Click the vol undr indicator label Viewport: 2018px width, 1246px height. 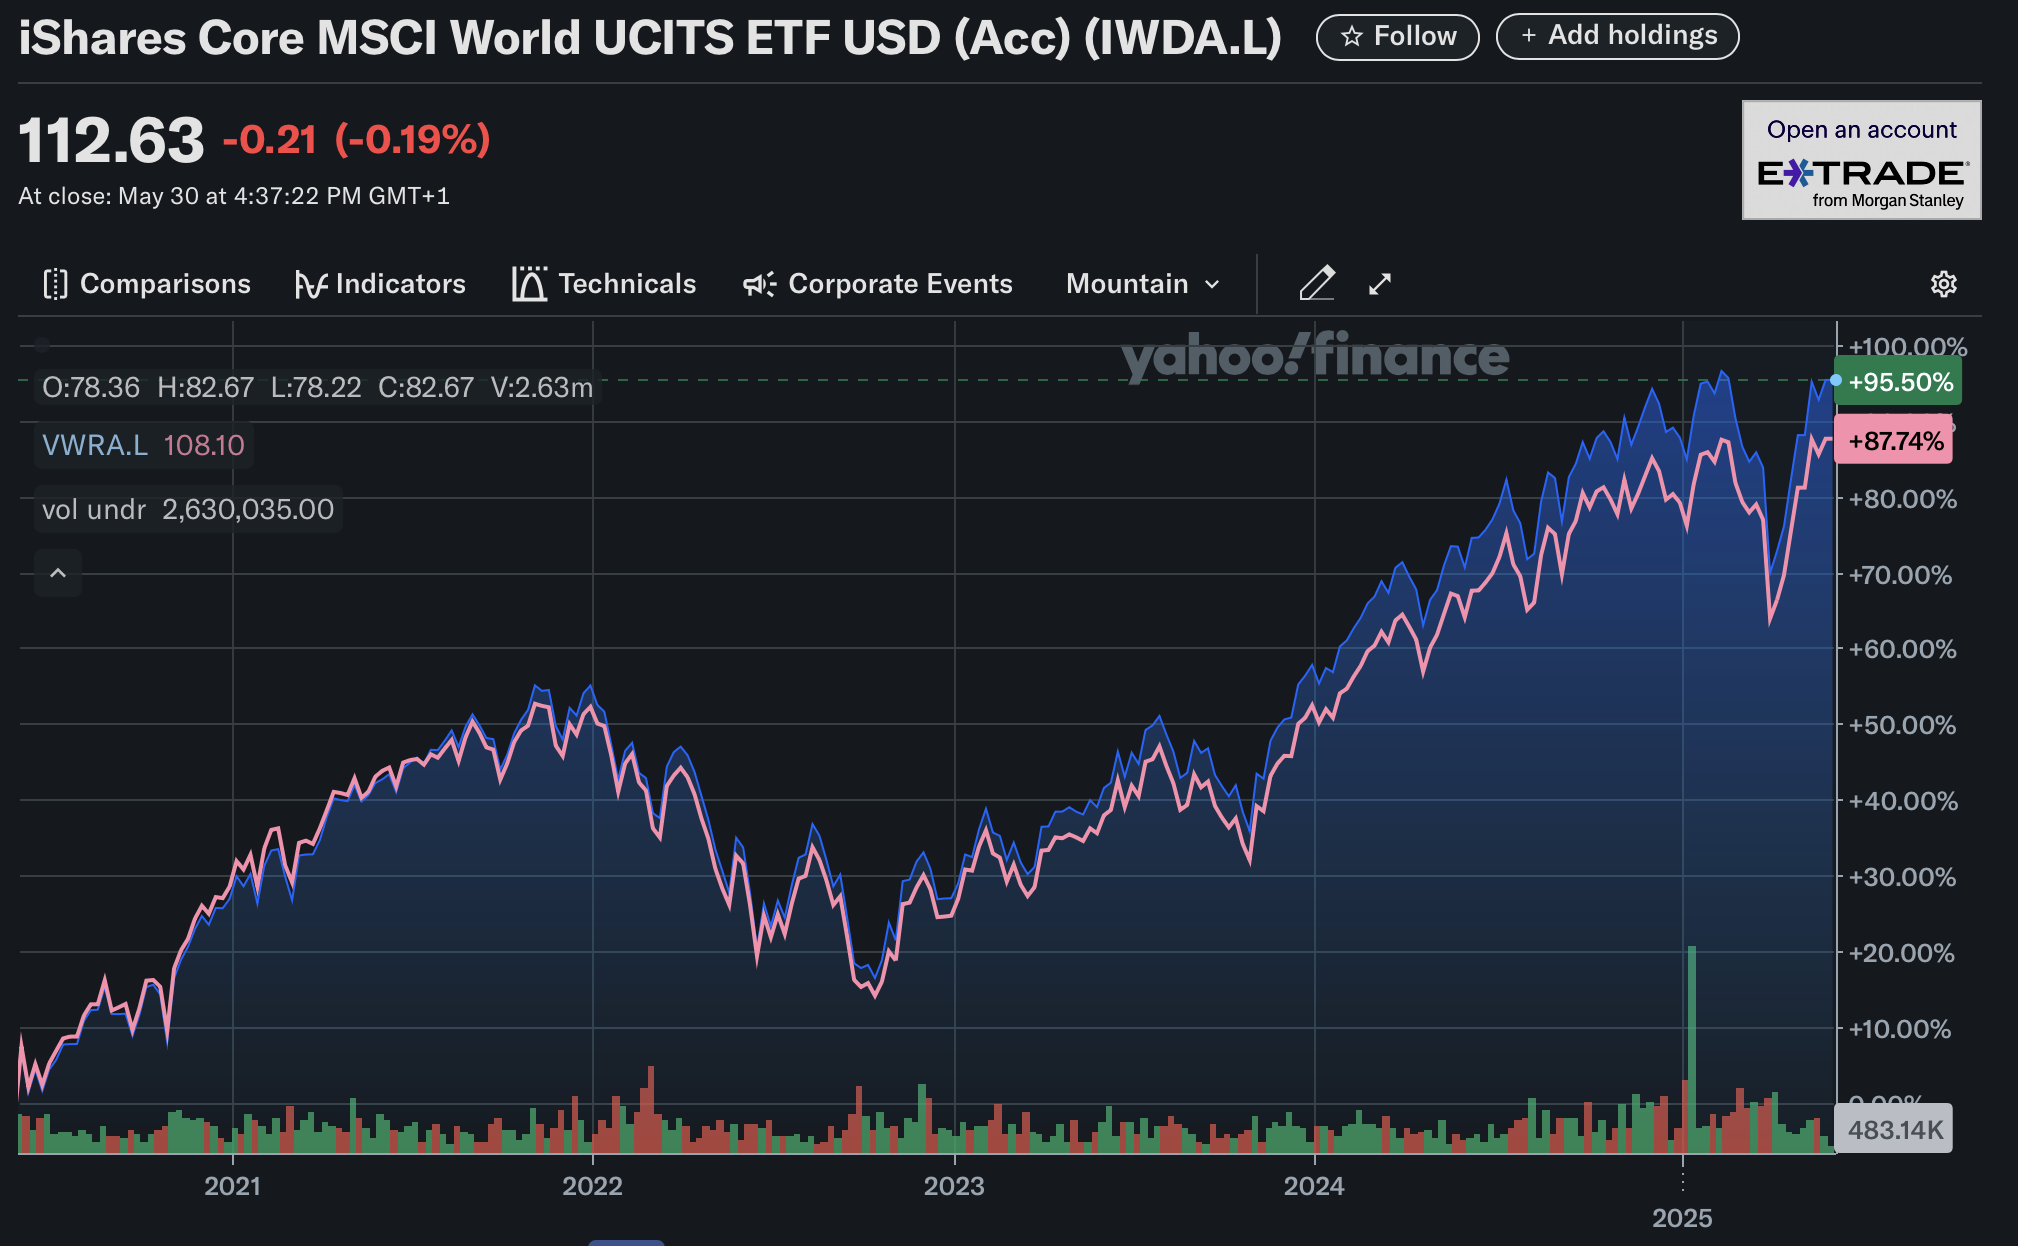(94, 510)
